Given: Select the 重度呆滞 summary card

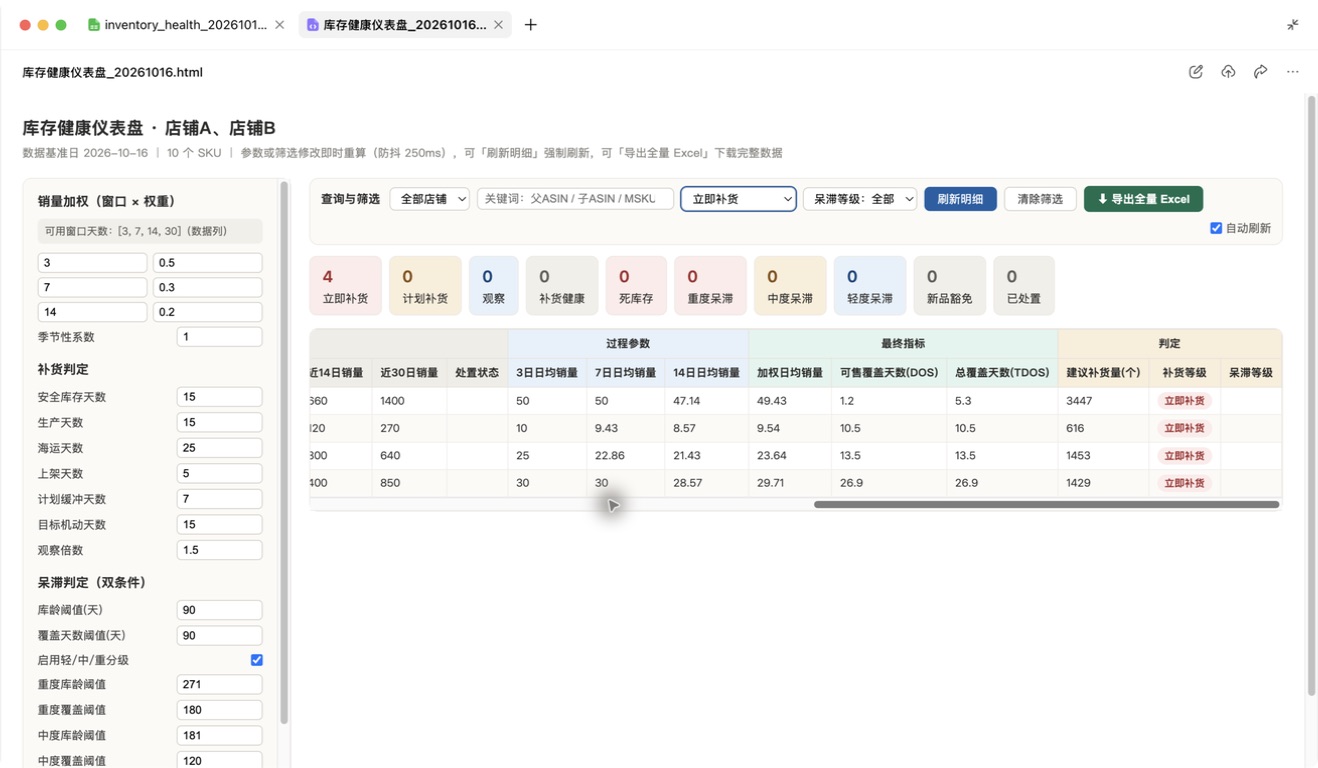Looking at the screenshot, I should pos(710,286).
